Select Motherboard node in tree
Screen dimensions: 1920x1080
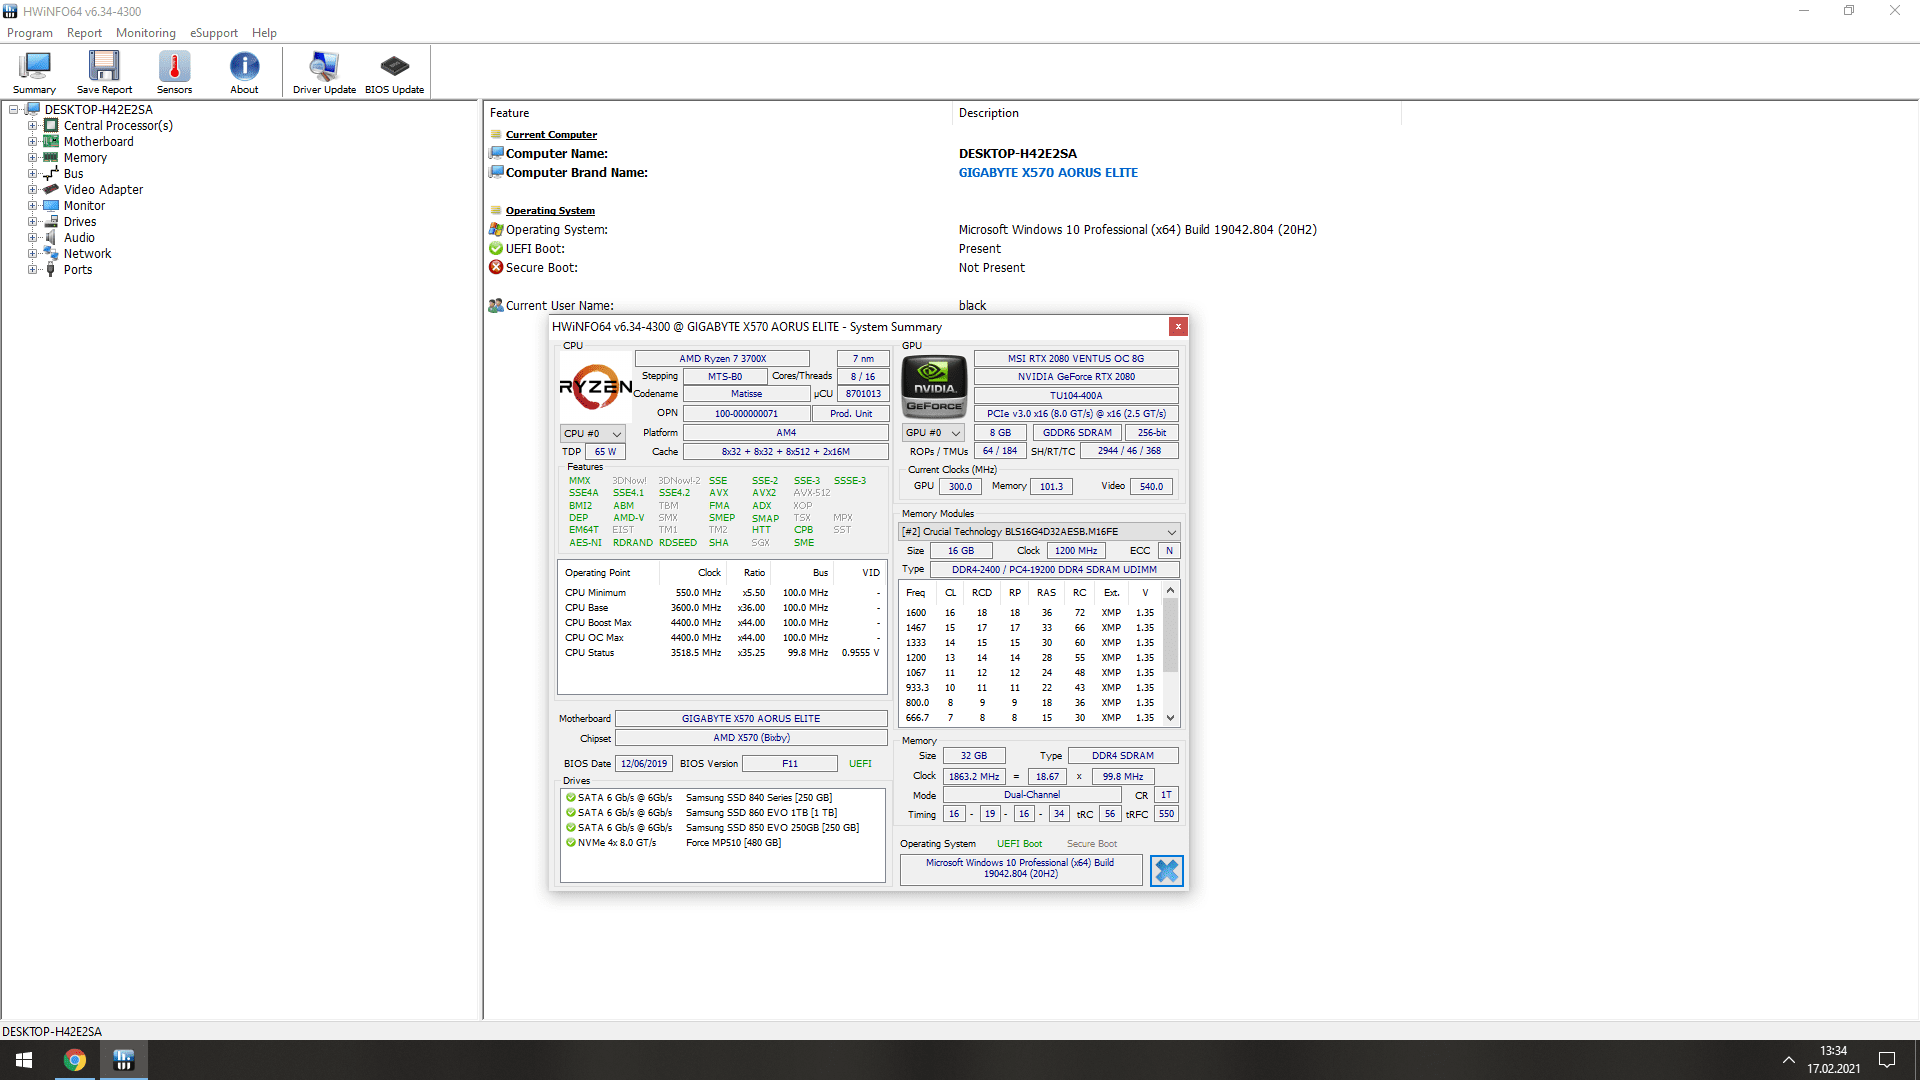[98, 142]
